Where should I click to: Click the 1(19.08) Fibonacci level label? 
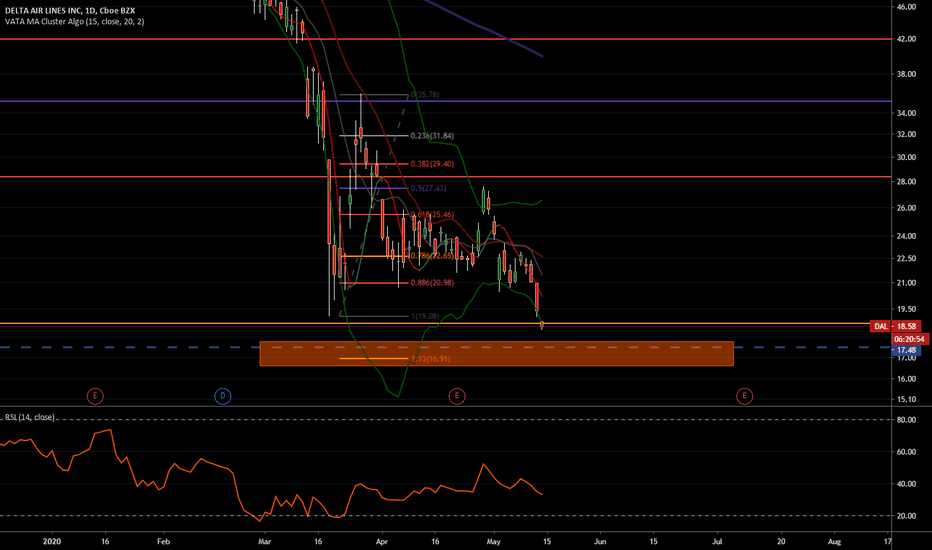(x=425, y=316)
